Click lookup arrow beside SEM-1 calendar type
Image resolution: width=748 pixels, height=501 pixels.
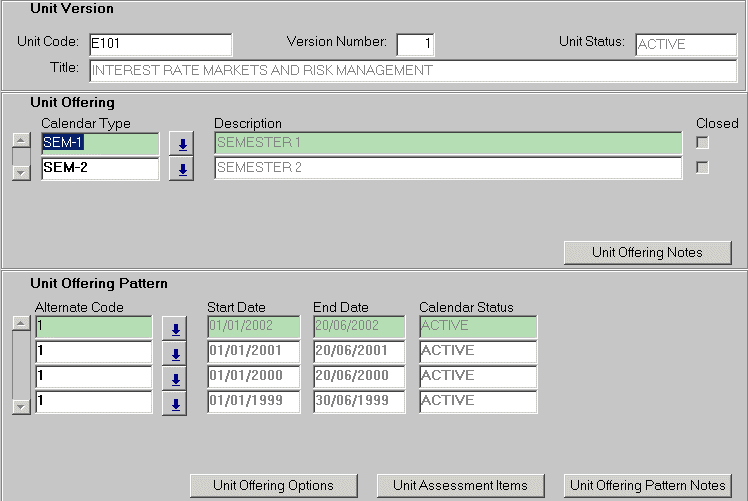(x=181, y=144)
